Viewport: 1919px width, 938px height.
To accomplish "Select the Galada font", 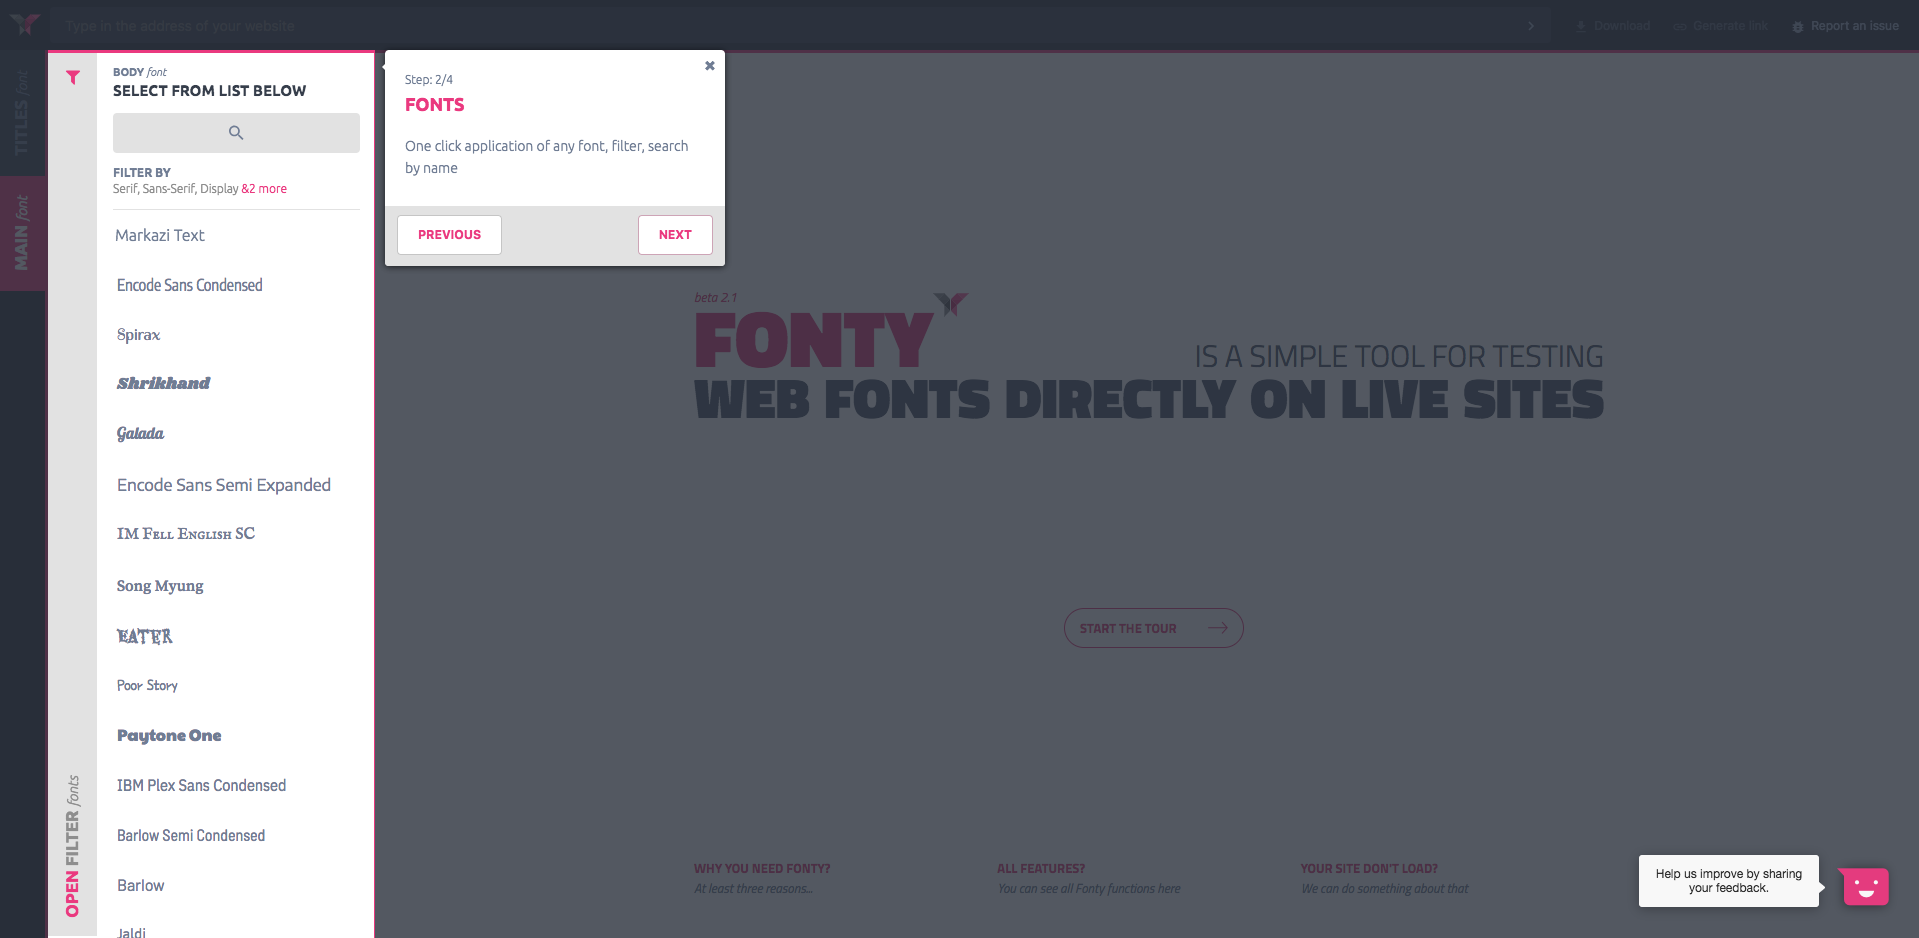I will [x=140, y=434].
